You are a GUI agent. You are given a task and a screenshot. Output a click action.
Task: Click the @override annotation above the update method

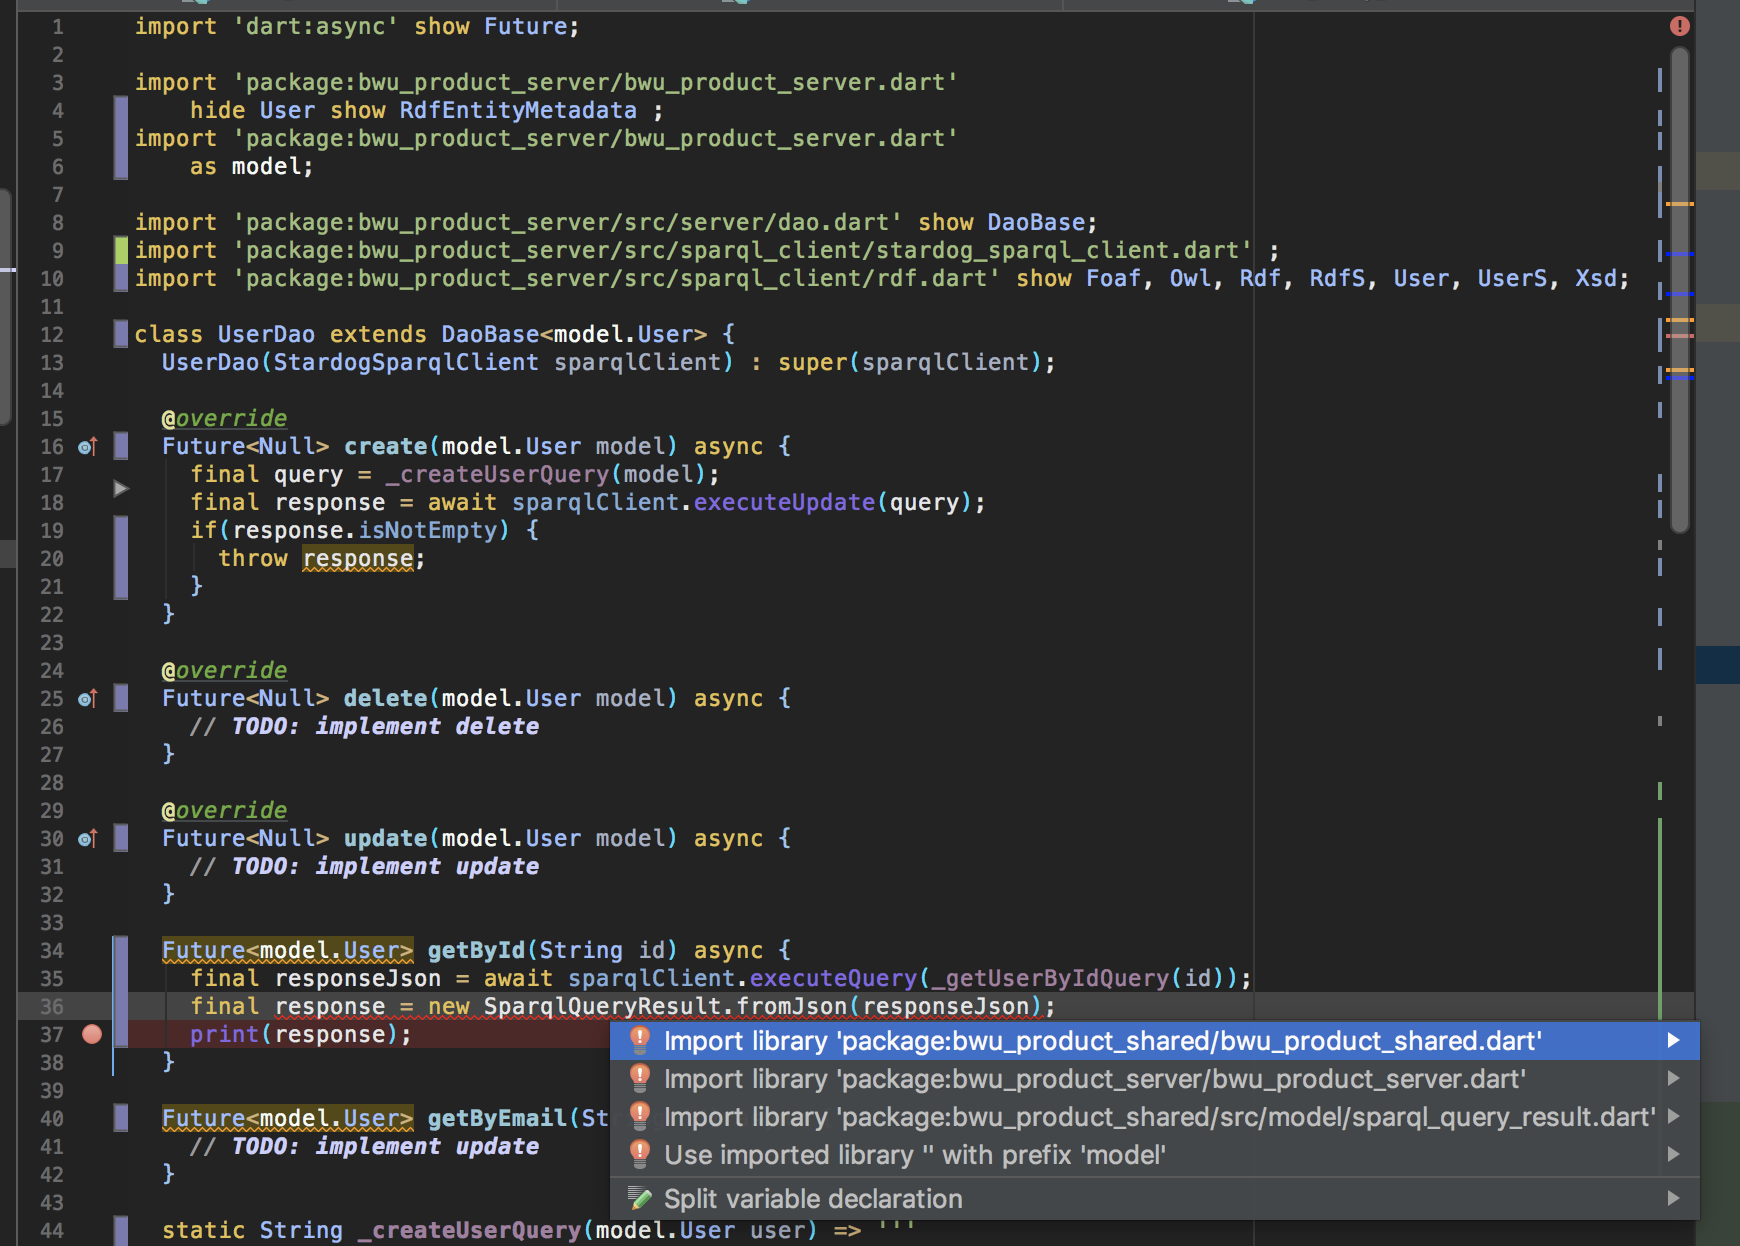tap(225, 810)
